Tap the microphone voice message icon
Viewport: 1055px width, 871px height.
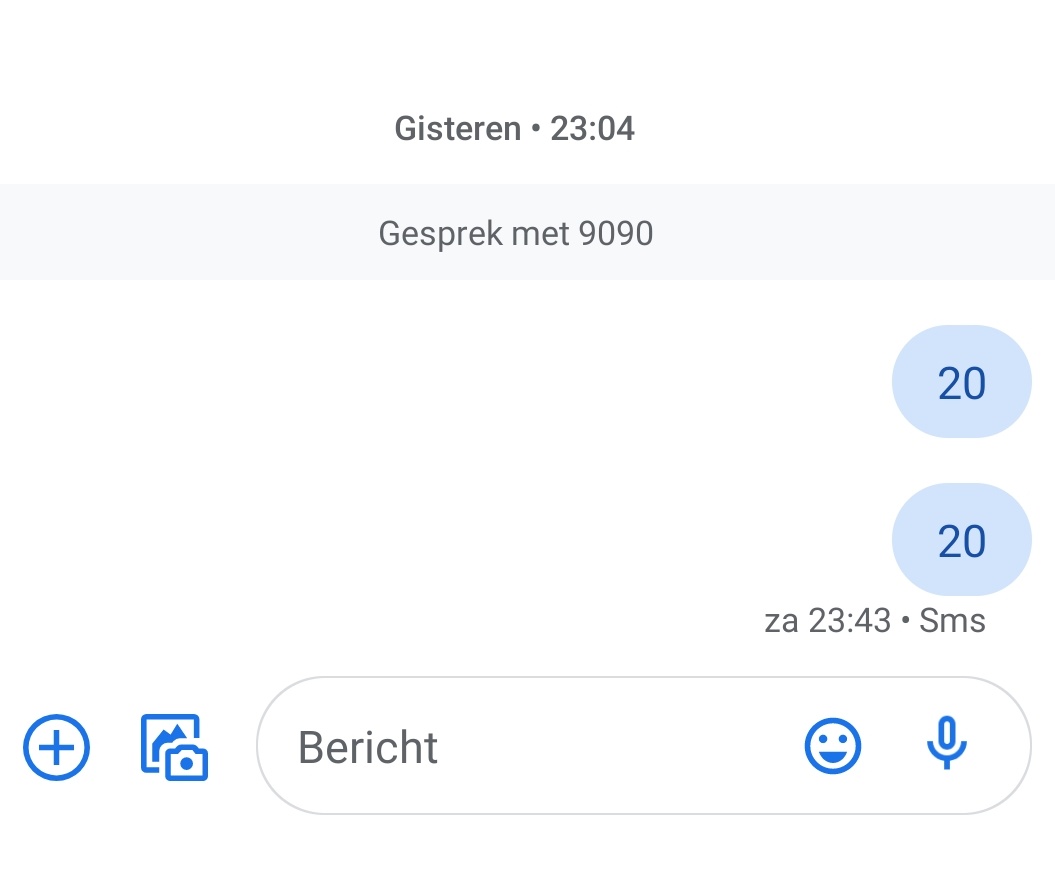point(946,745)
